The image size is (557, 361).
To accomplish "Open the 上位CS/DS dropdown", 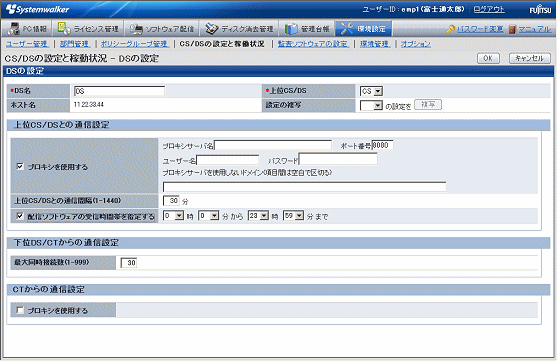I will [371, 91].
